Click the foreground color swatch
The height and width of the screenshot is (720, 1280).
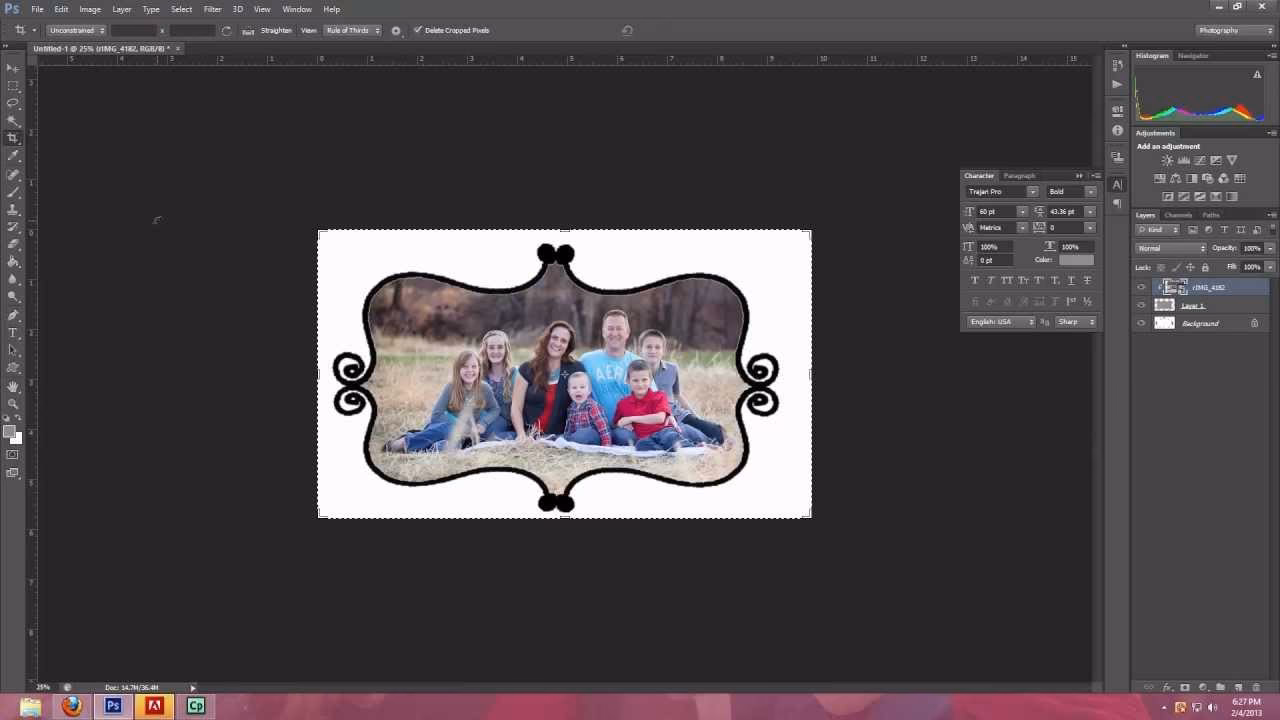pos(10,430)
